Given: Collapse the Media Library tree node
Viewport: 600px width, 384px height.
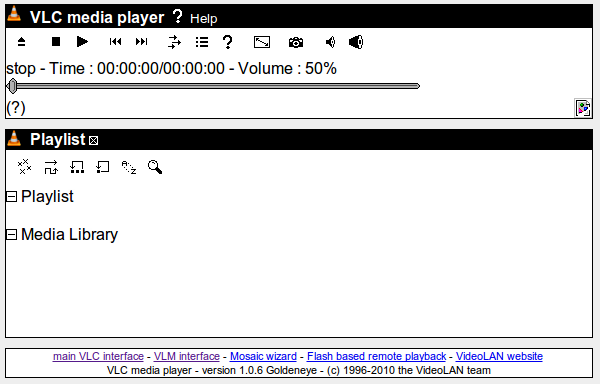Looking at the screenshot, I should pyautogui.click(x=12, y=234).
